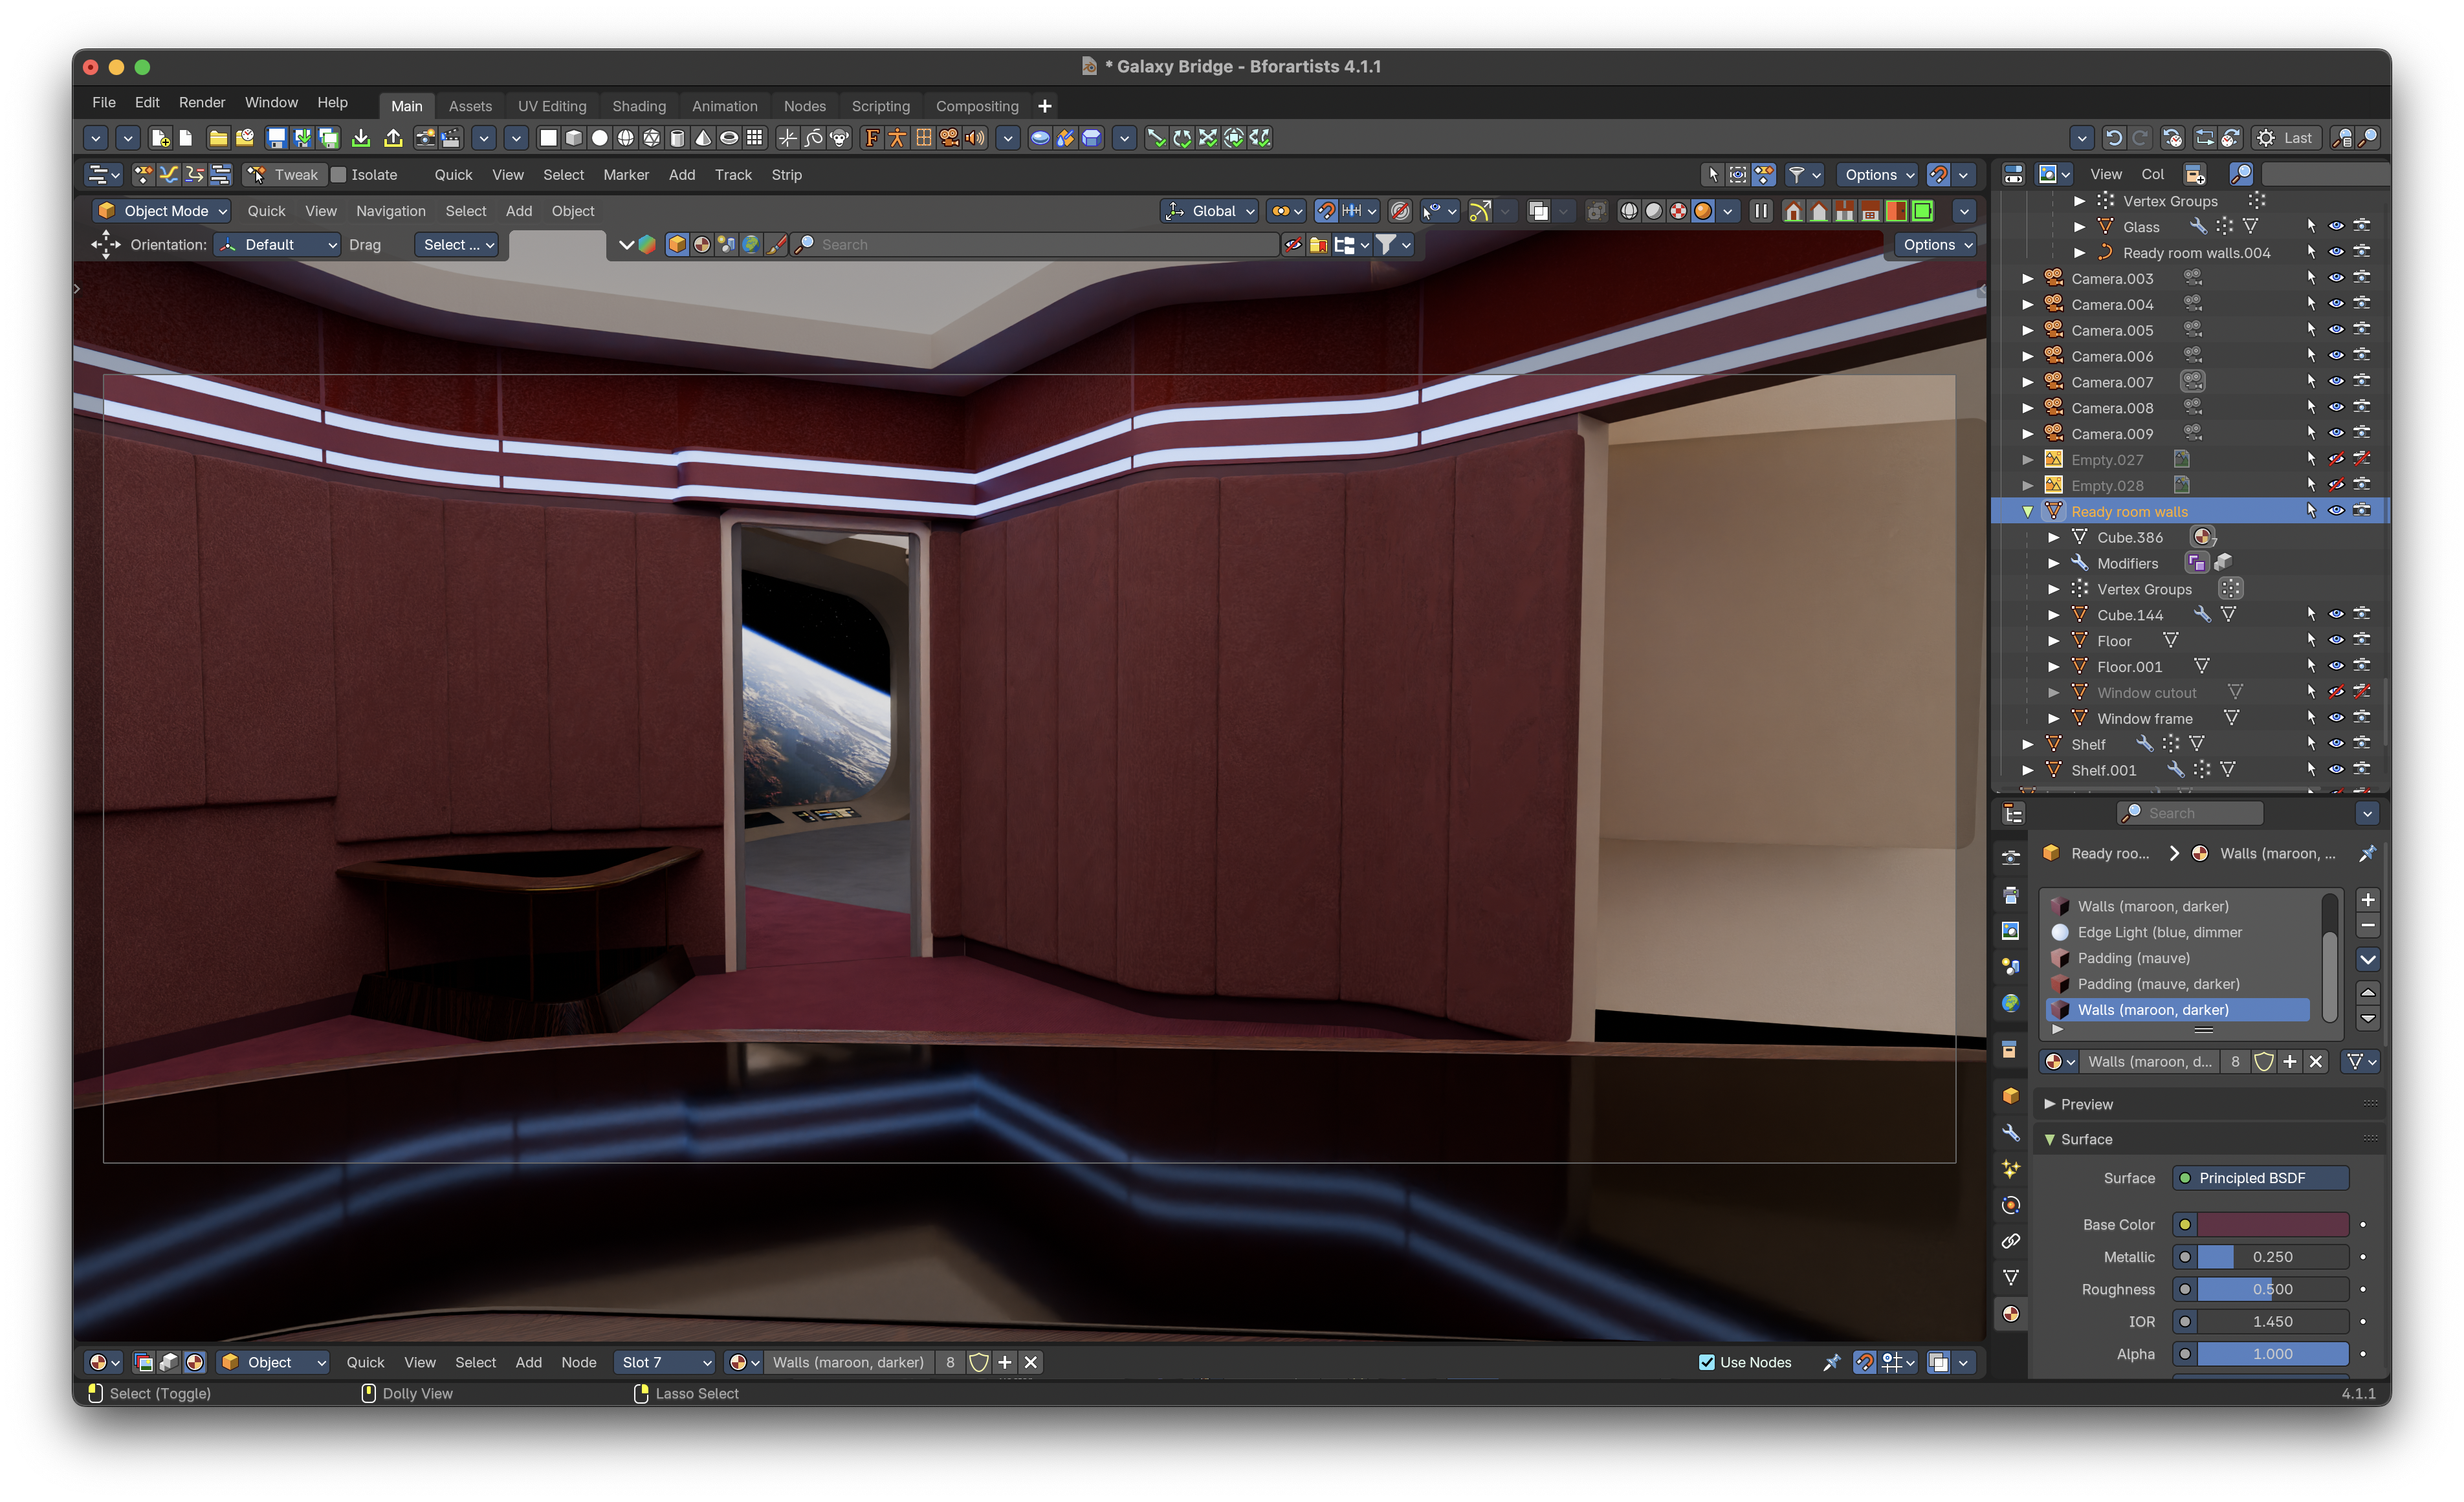Toggle visibility of Window frame object
Screen dimensions: 2464x1502
click(x=2336, y=718)
